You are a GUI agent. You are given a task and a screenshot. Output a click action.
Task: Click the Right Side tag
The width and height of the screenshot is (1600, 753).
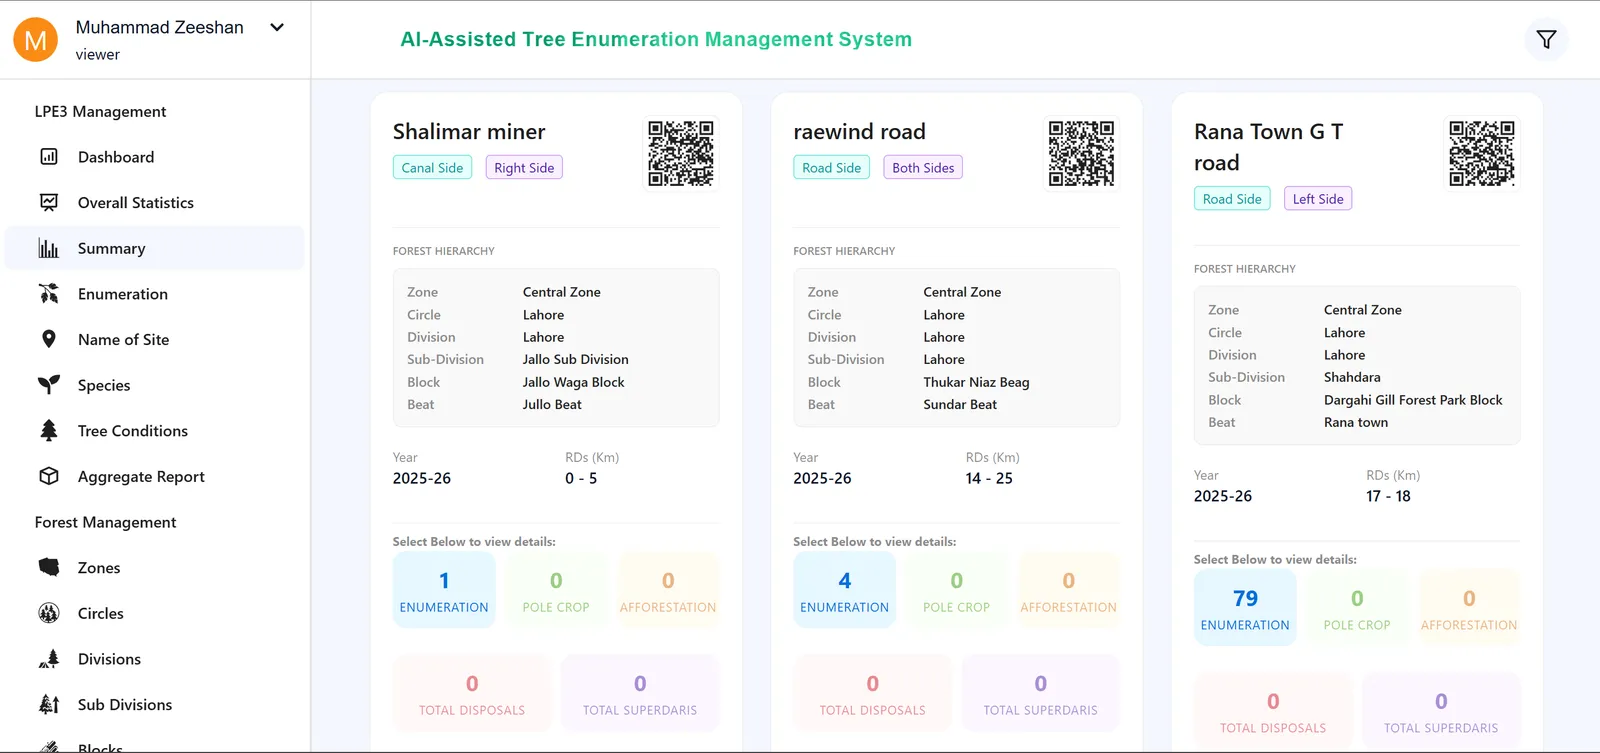click(x=524, y=168)
